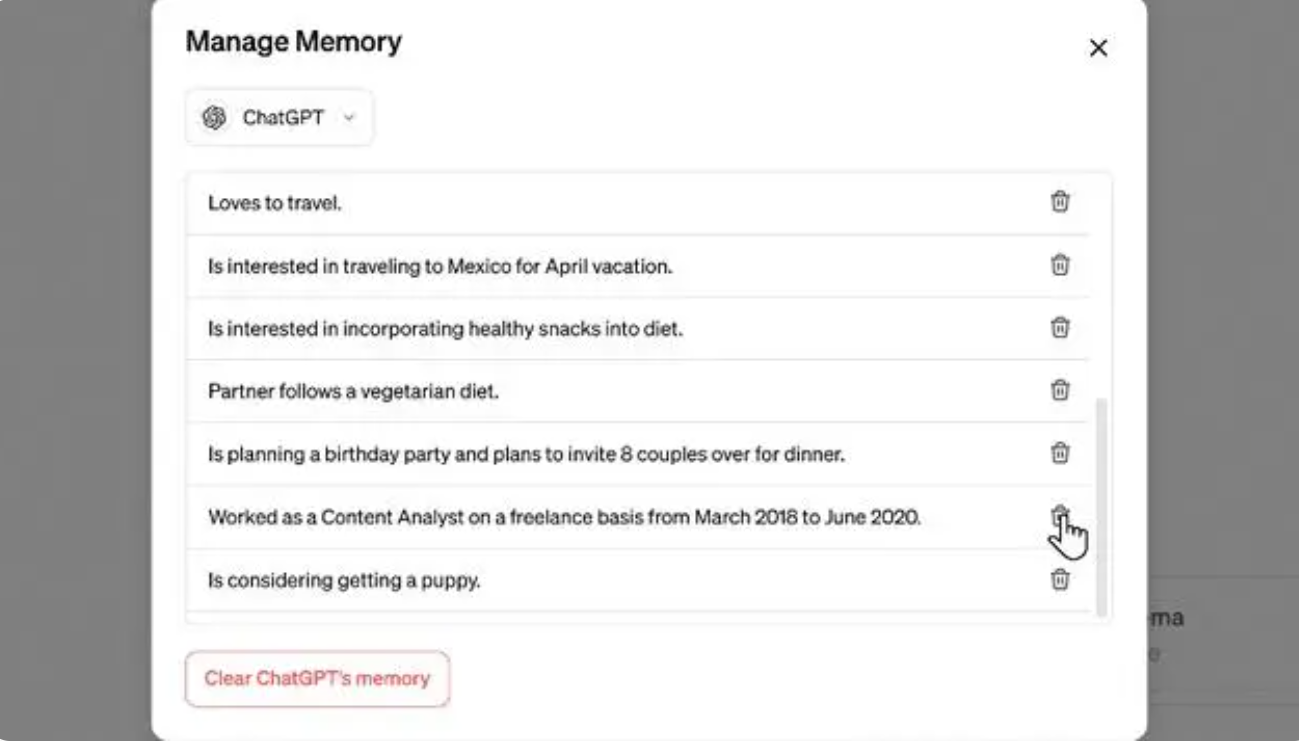This screenshot has width=1299, height=741.
Task: Click Clear ChatGPT's memory button
Action: (317, 679)
